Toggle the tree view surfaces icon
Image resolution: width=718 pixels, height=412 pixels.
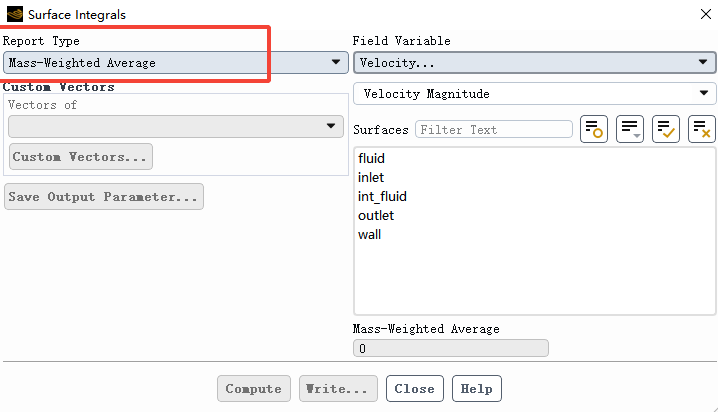point(630,129)
